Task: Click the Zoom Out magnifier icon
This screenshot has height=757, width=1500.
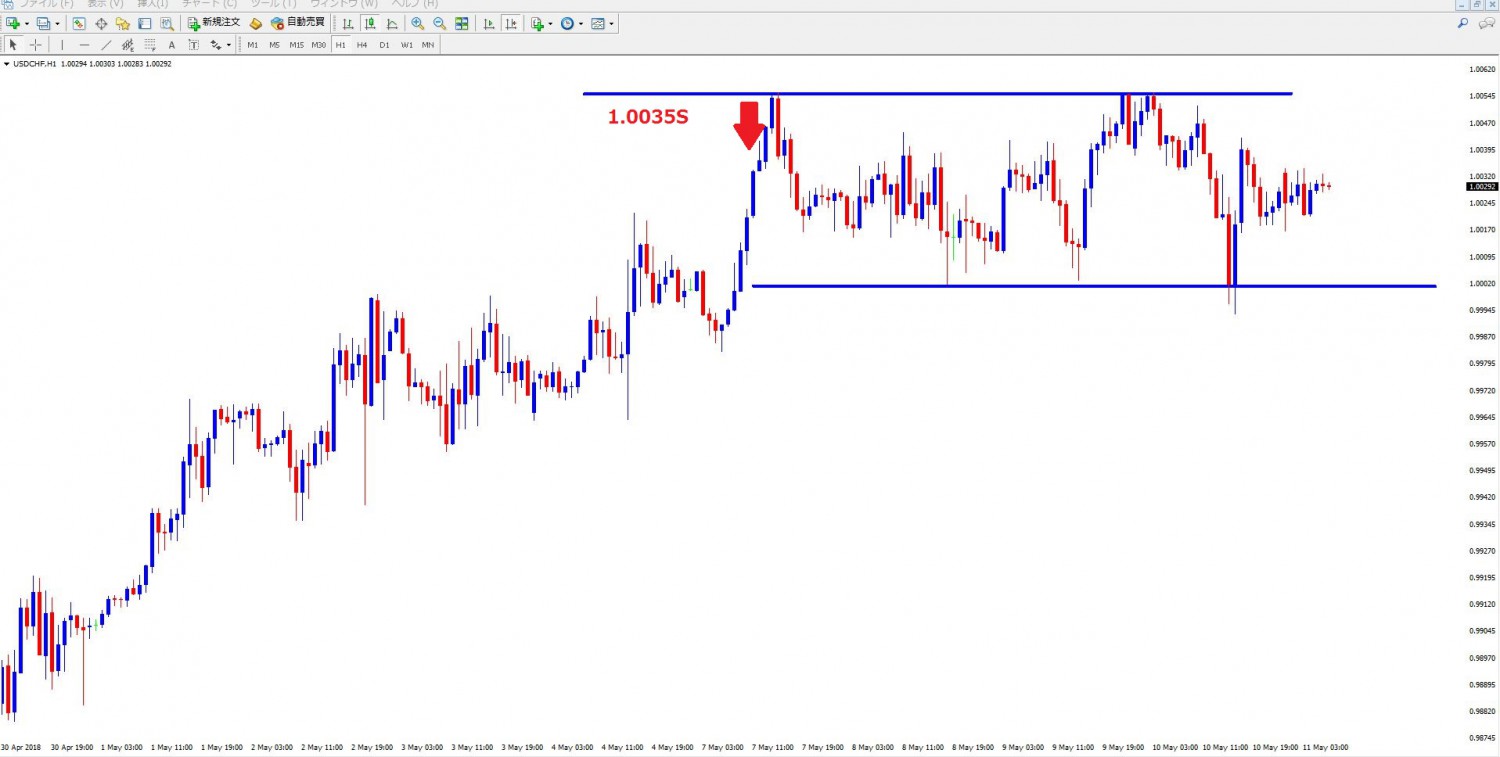Action: pos(439,23)
